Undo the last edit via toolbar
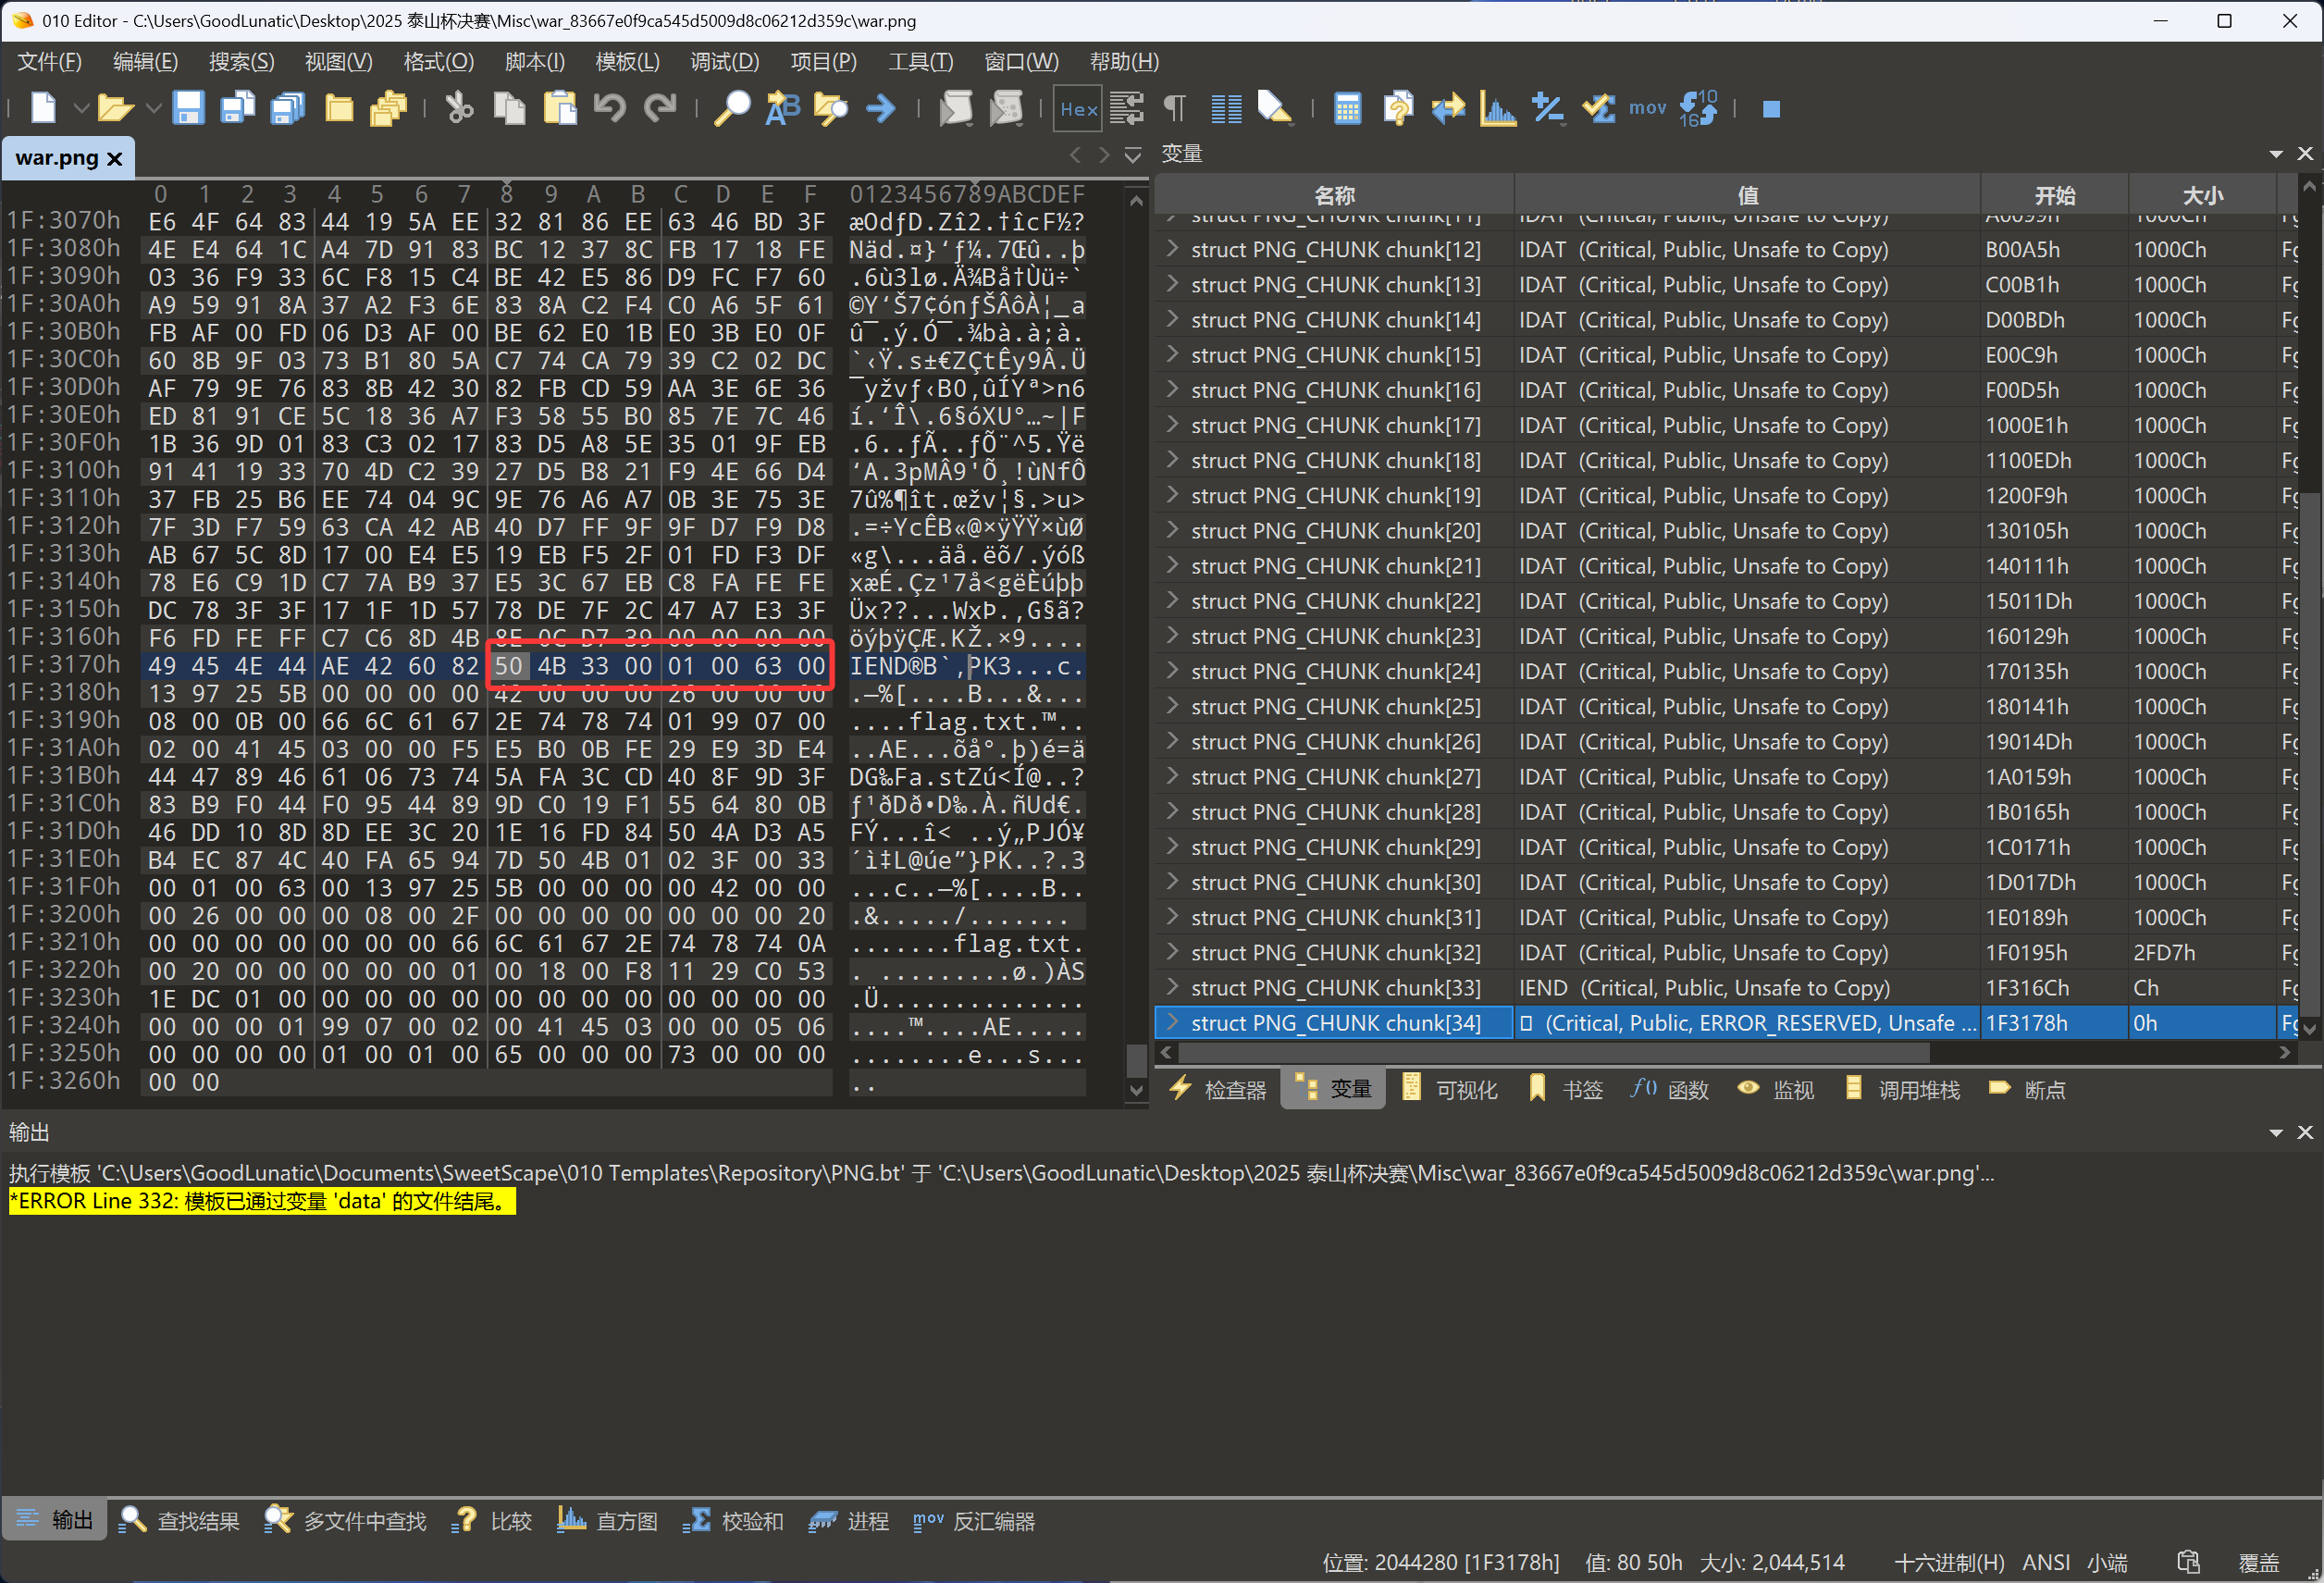The width and height of the screenshot is (2324, 1583). pyautogui.click(x=609, y=108)
